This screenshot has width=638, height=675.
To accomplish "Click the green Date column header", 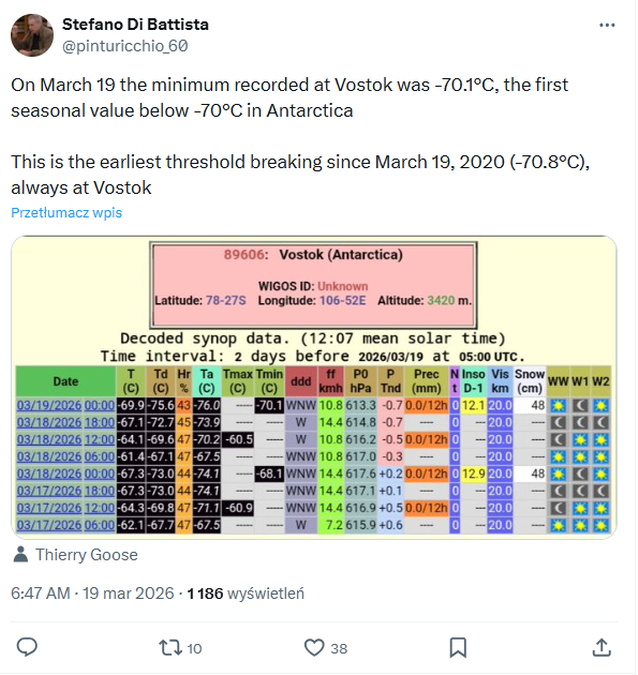I will 65,381.
